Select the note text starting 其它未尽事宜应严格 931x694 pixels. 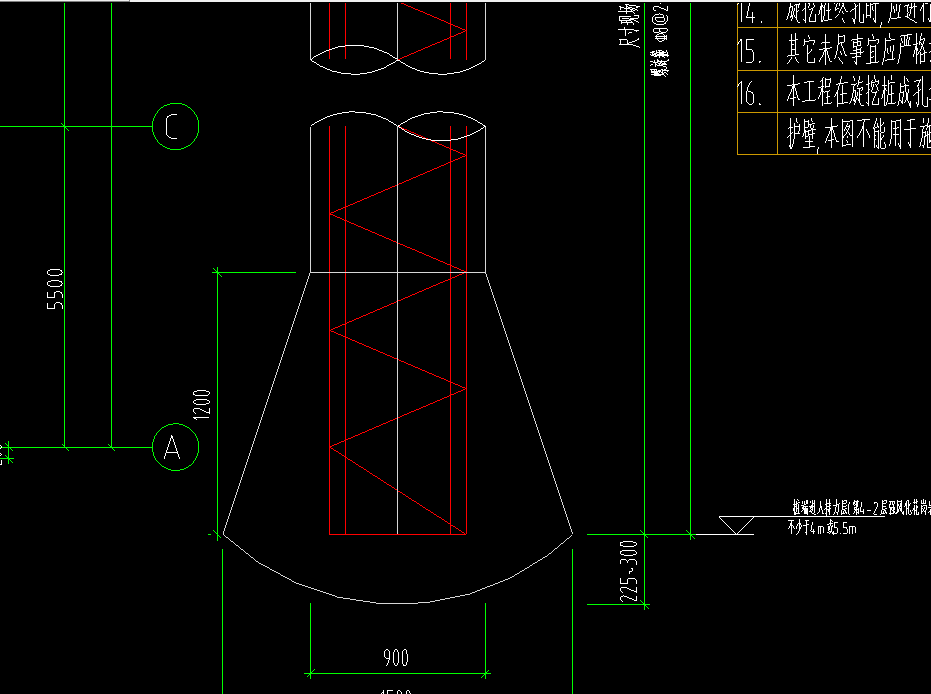tap(858, 50)
